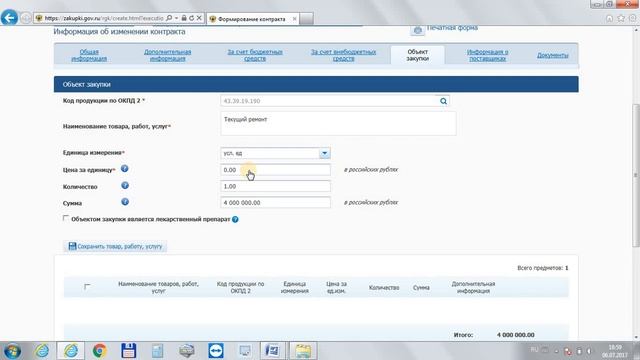Open За счет внебюджетных средств tab
640x360 pixels.
pos(343,55)
